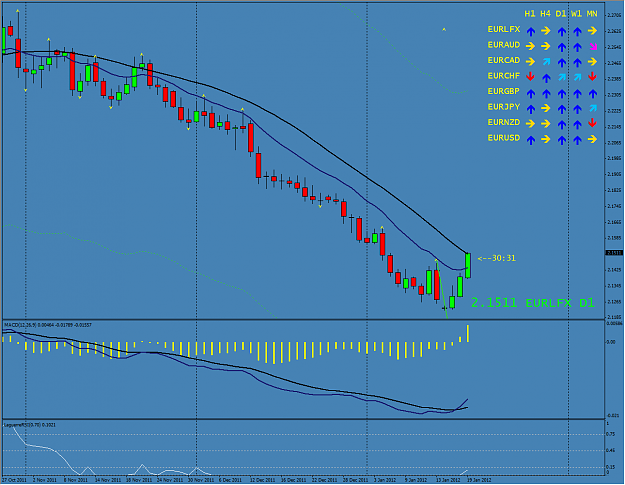The image size is (625, 485).
Task: Click the EURCHF MN red down arrow
Action: (x=592, y=77)
